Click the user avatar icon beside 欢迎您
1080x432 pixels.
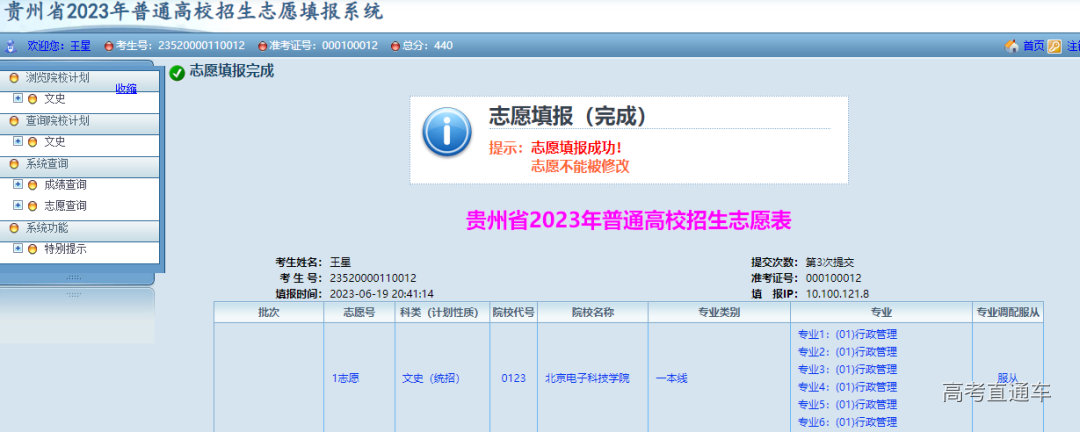pos(11,46)
